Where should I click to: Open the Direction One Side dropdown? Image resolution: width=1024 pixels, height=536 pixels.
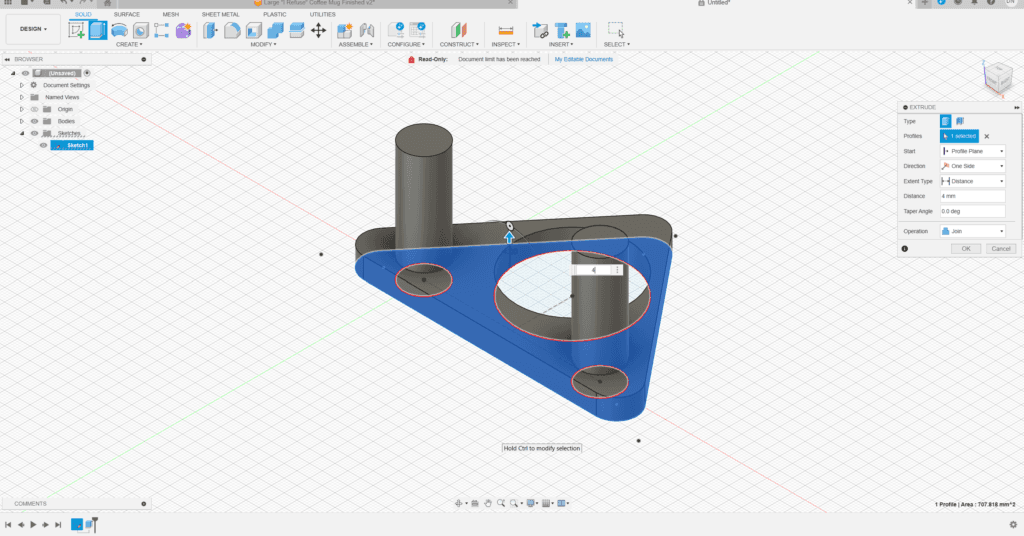pos(972,166)
